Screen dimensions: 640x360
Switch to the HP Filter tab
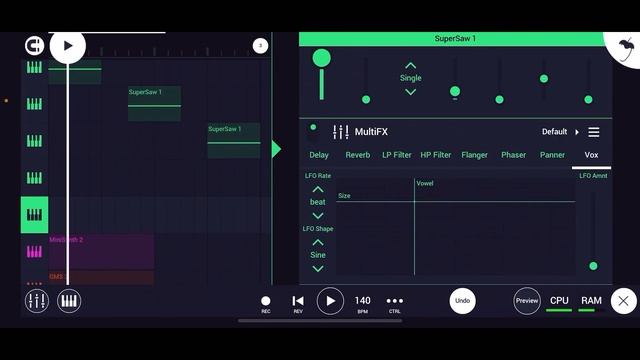click(x=436, y=155)
